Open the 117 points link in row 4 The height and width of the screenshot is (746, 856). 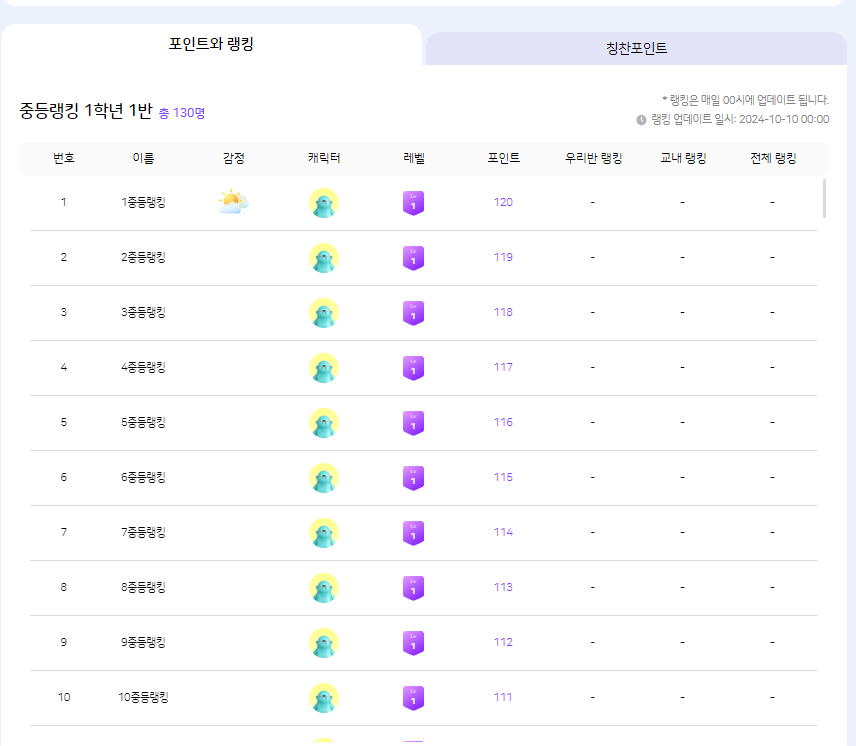(503, 367)
